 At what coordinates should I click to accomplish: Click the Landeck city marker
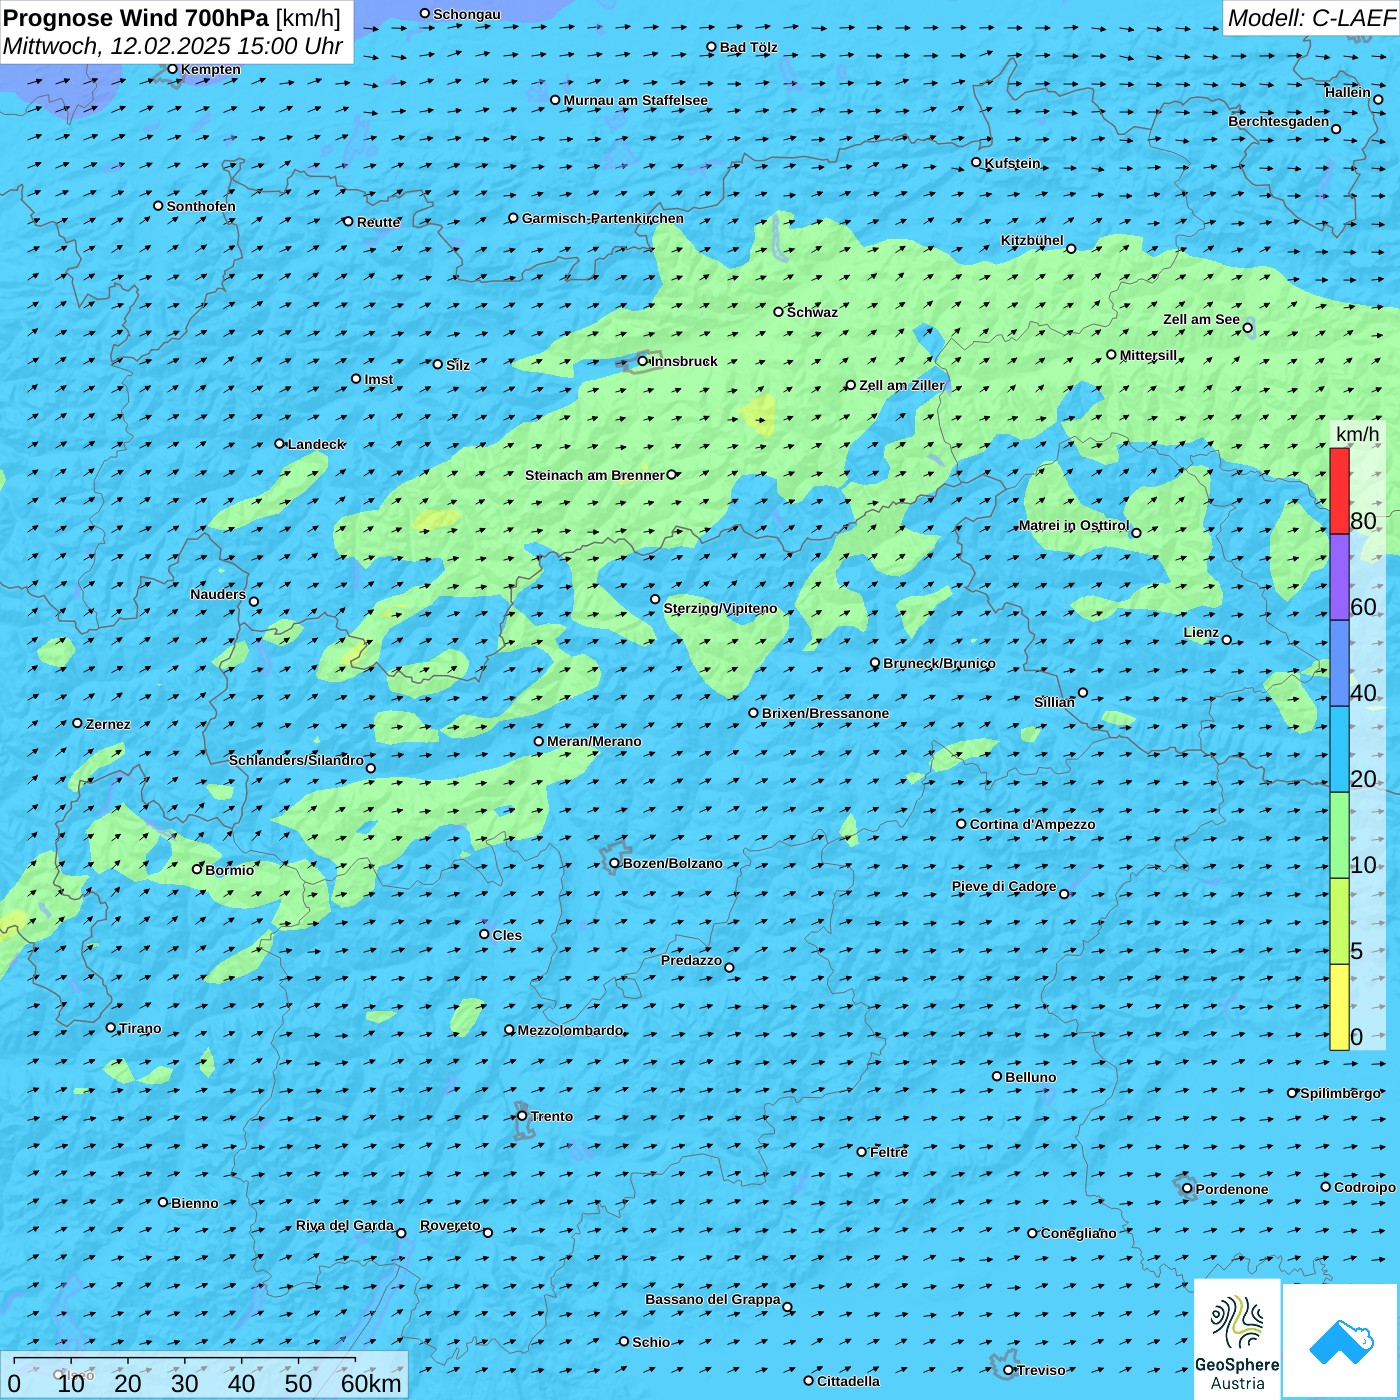click(279, 443)
